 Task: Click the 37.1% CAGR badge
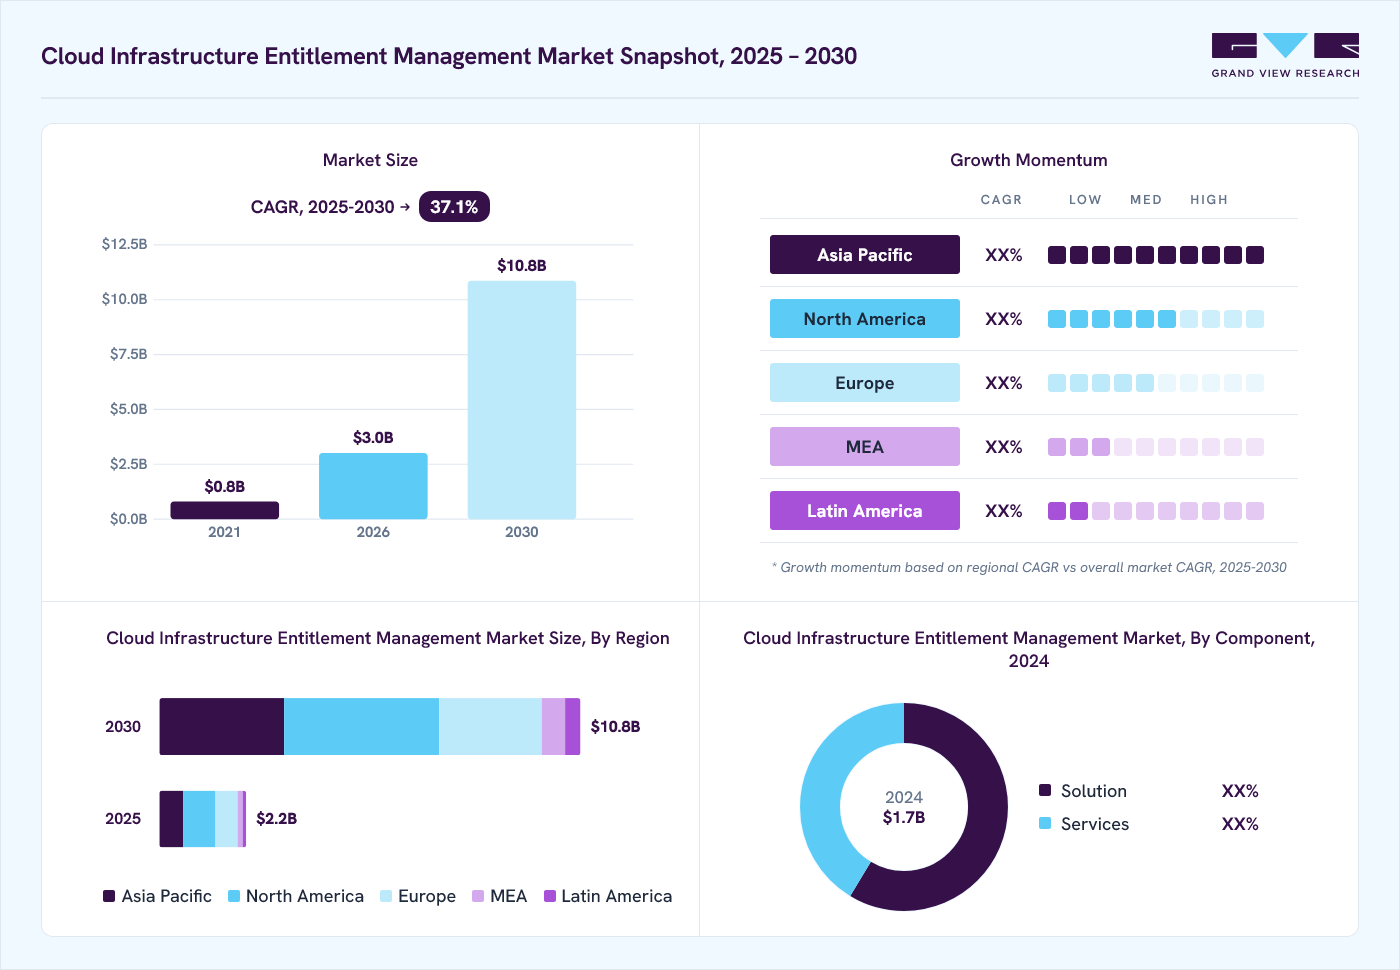pos(454,207)
